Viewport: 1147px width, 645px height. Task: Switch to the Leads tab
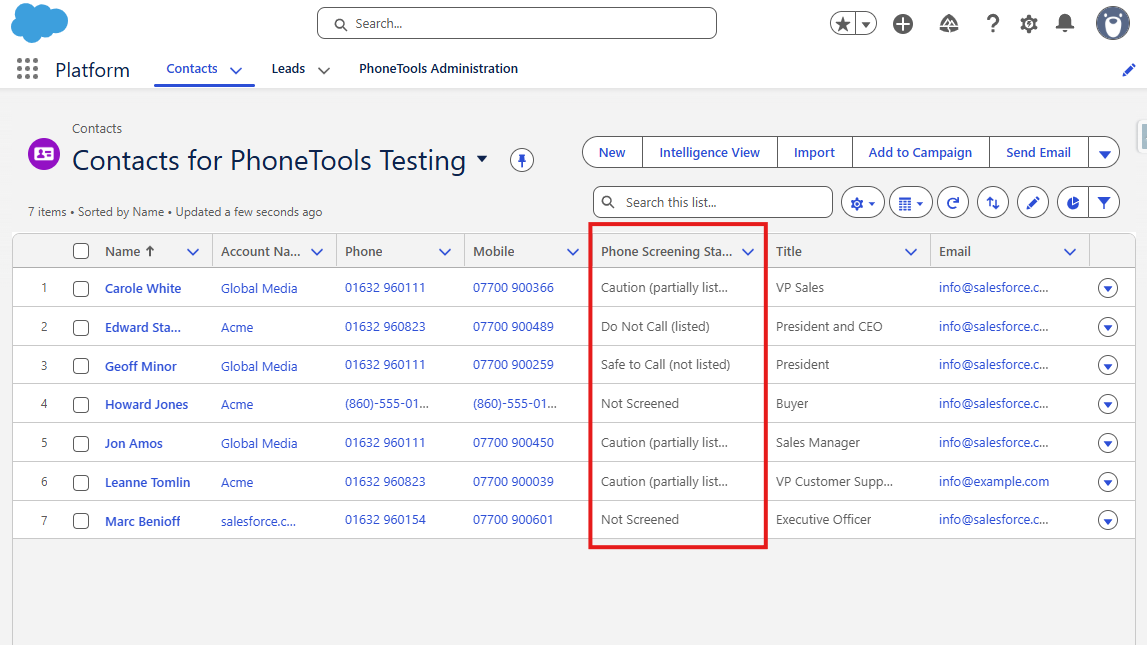coord(288,69)
